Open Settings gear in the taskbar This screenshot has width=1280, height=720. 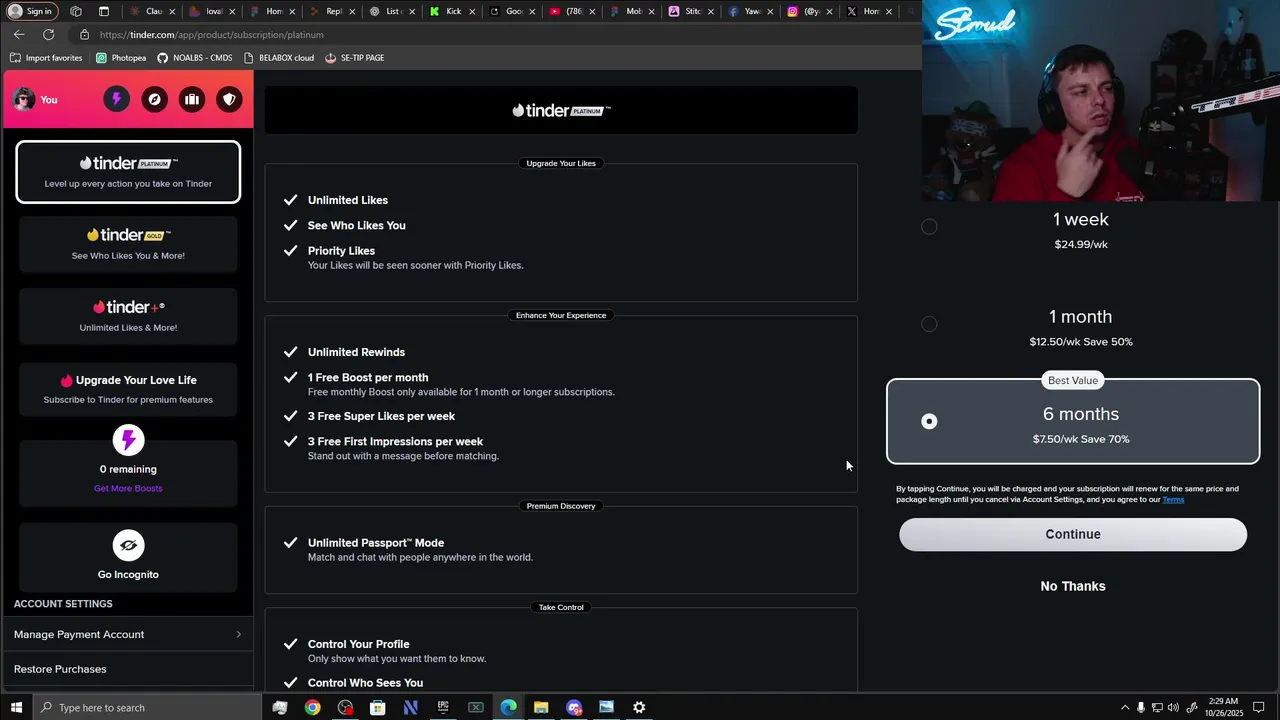639,707
